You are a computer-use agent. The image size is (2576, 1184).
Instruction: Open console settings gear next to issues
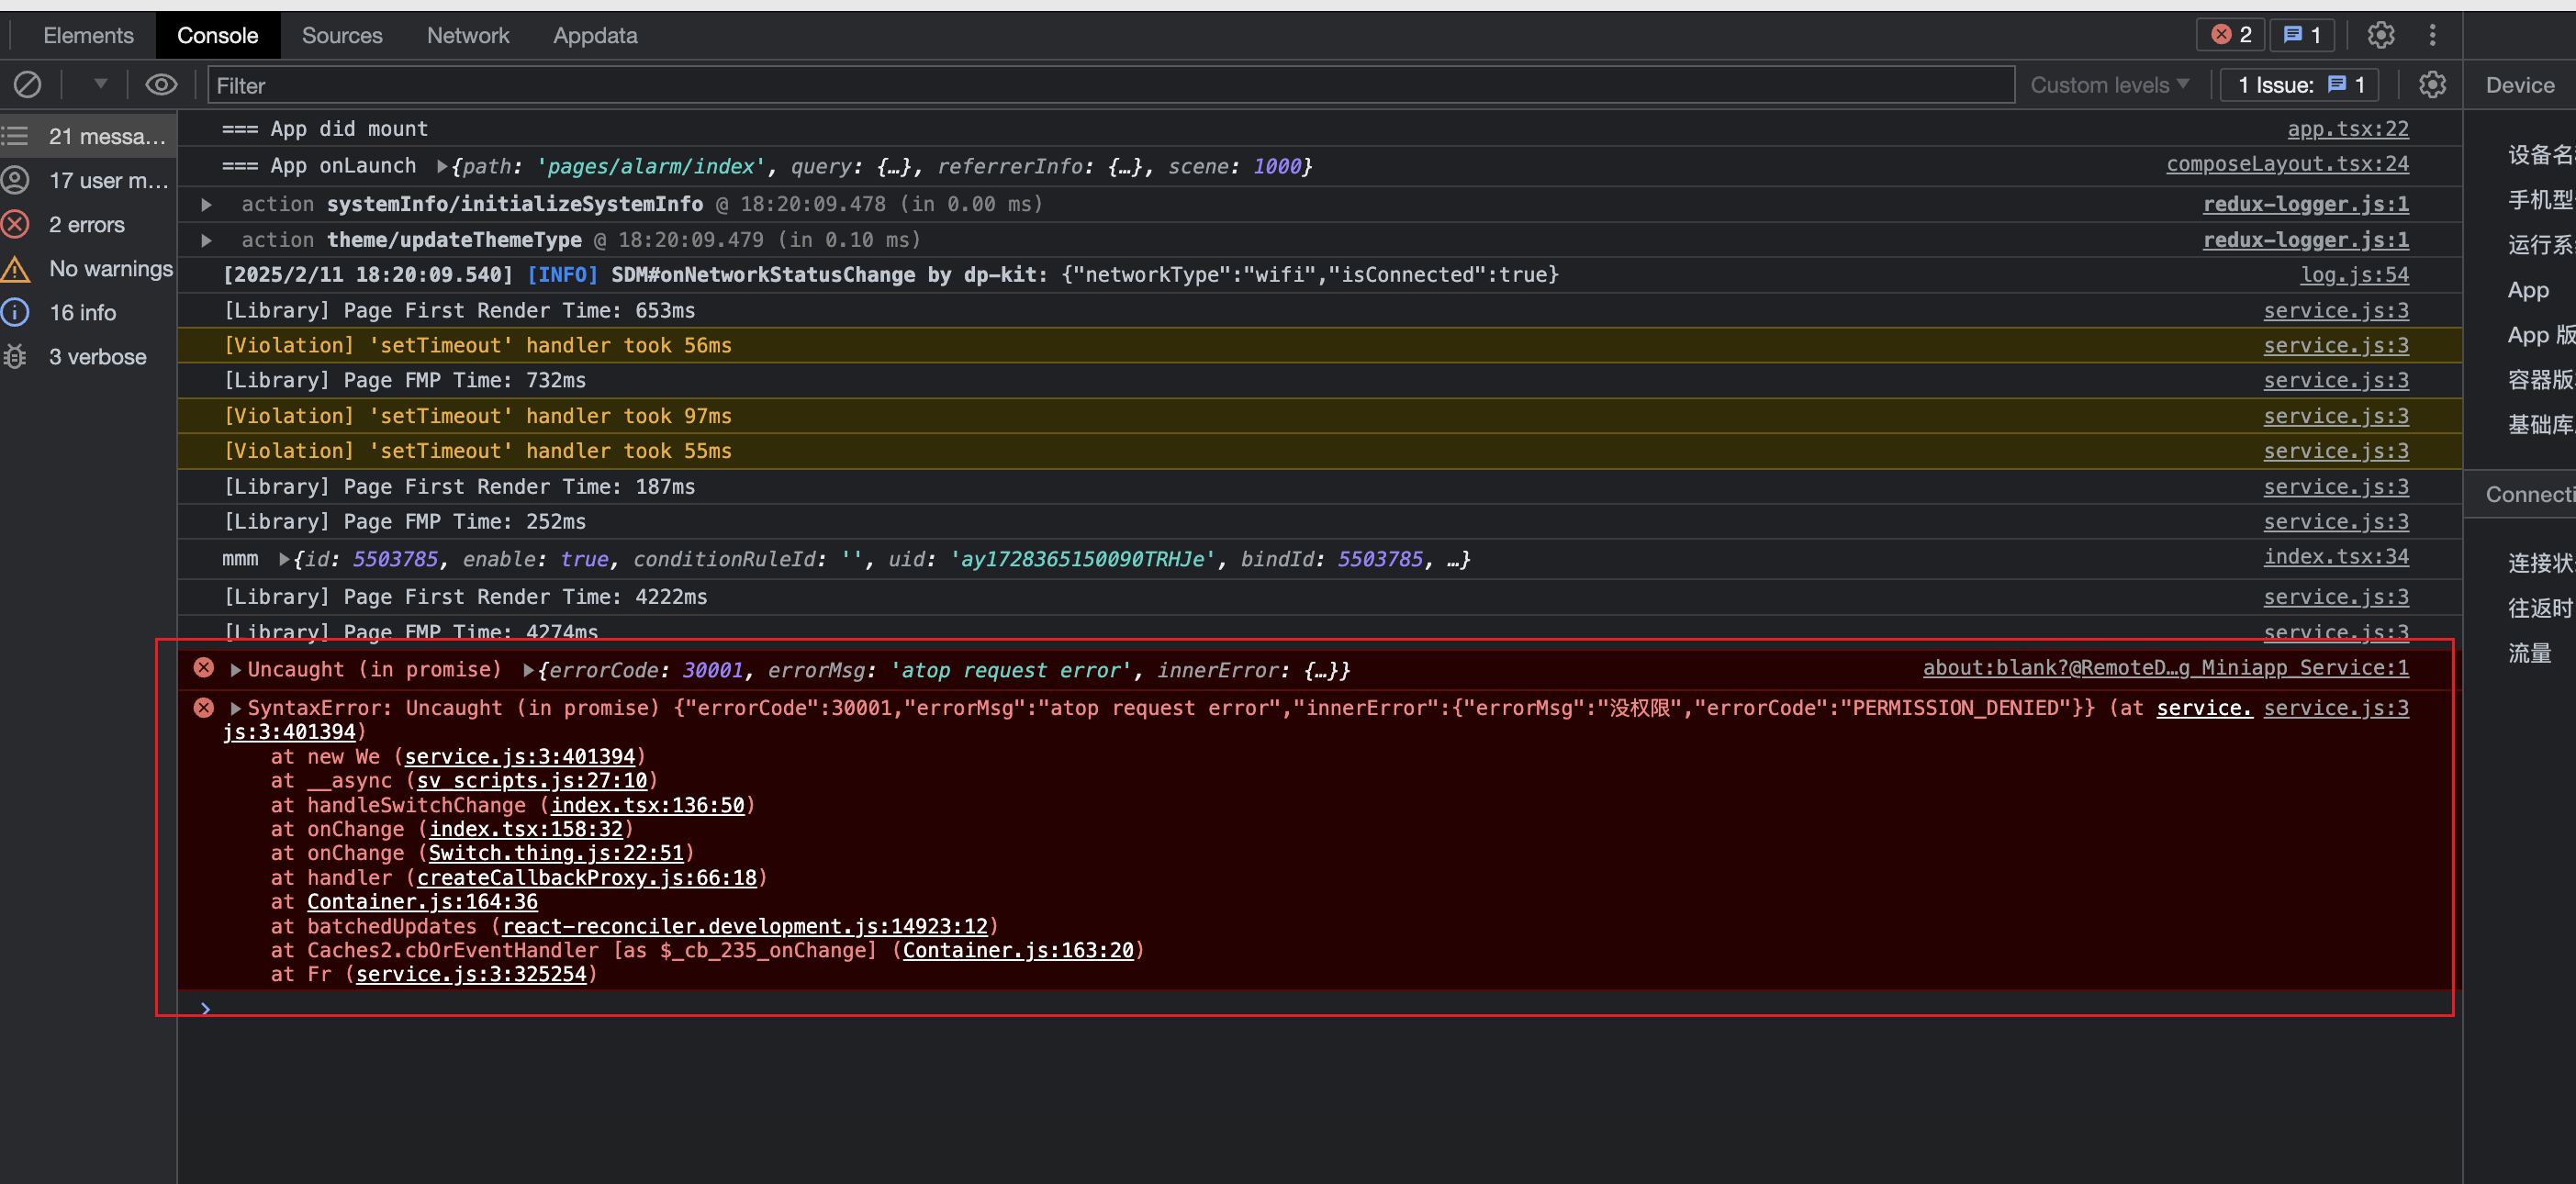(2432, 85)
